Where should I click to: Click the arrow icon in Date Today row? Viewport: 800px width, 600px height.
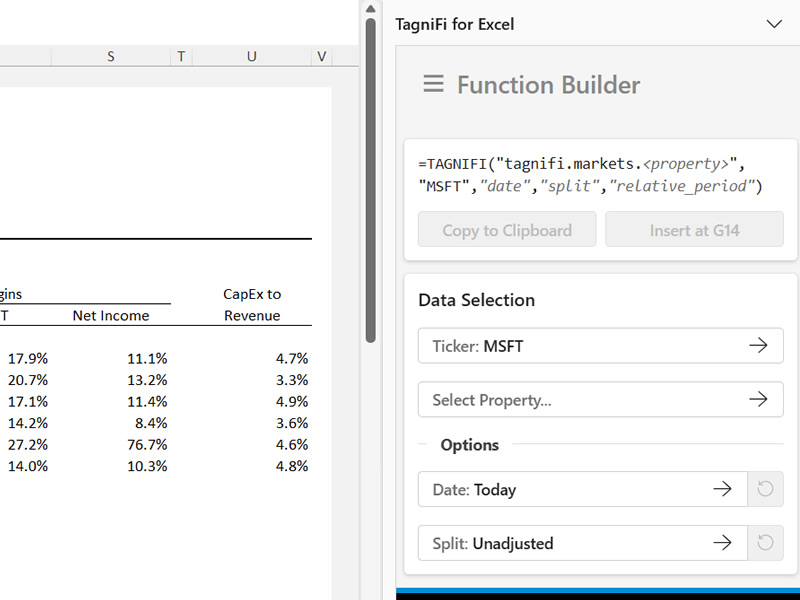(721, 490)
